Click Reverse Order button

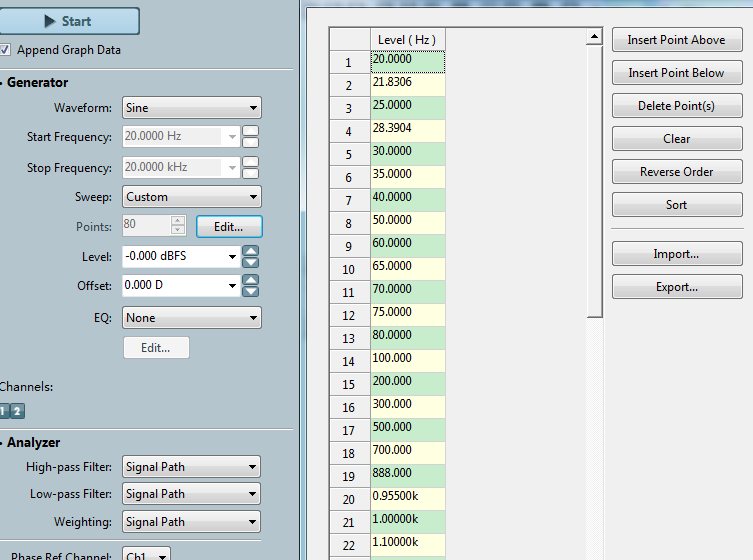point(677,172)
